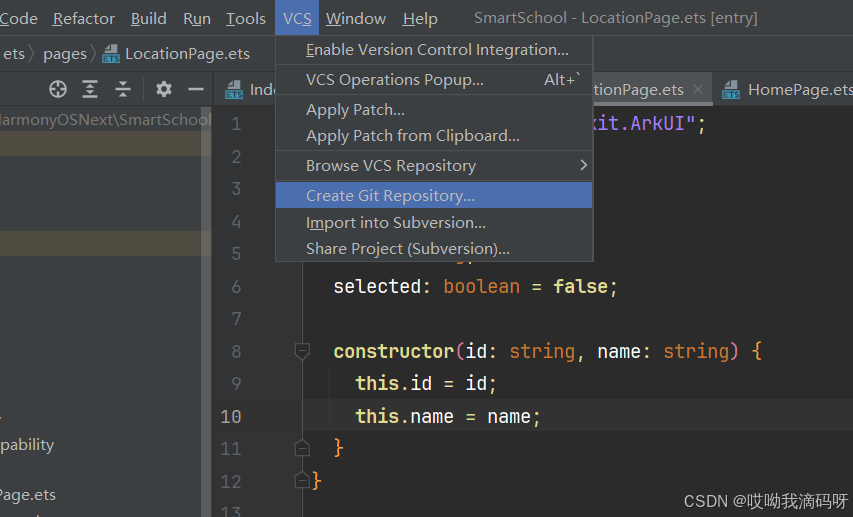Open the VCS menu

click(x=297, y=19)
